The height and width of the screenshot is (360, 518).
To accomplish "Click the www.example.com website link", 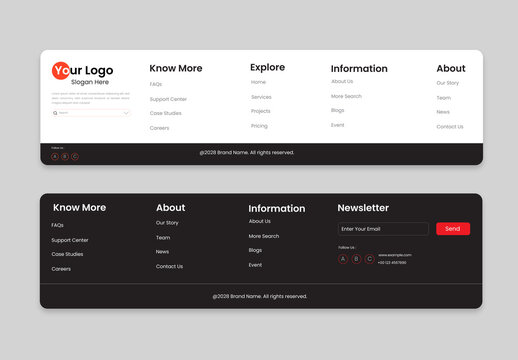I will click(x=395, y=255).
